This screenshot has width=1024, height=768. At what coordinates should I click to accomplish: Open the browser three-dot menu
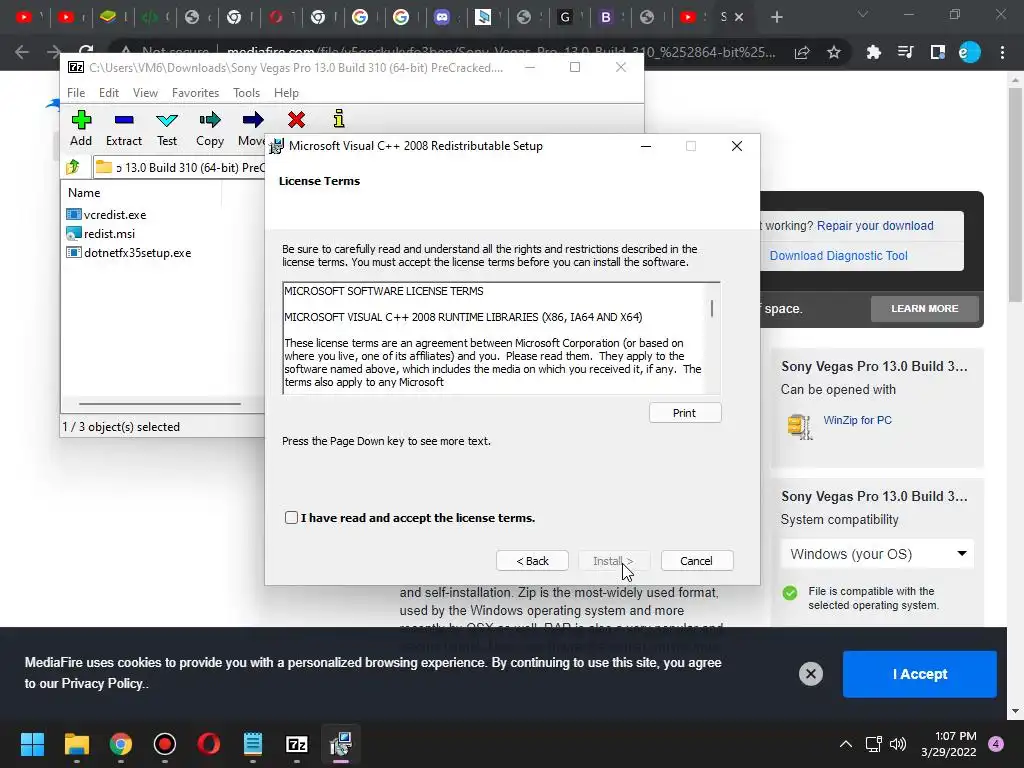point(1002,52)
